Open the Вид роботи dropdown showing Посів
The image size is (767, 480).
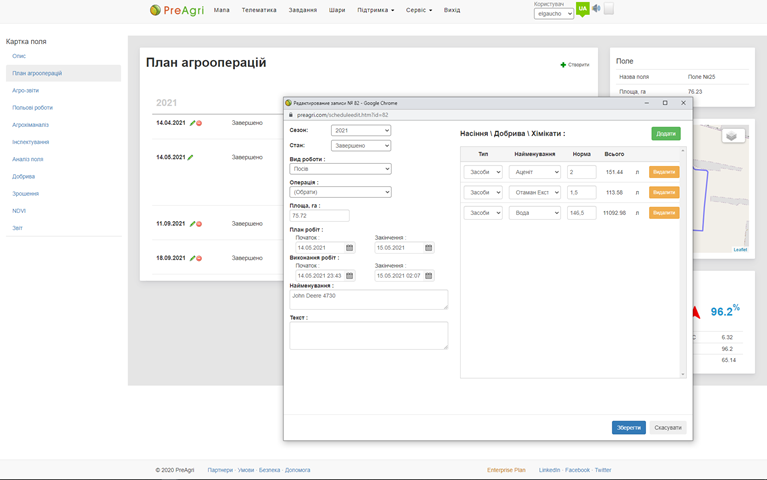click(x=340, y=169)
